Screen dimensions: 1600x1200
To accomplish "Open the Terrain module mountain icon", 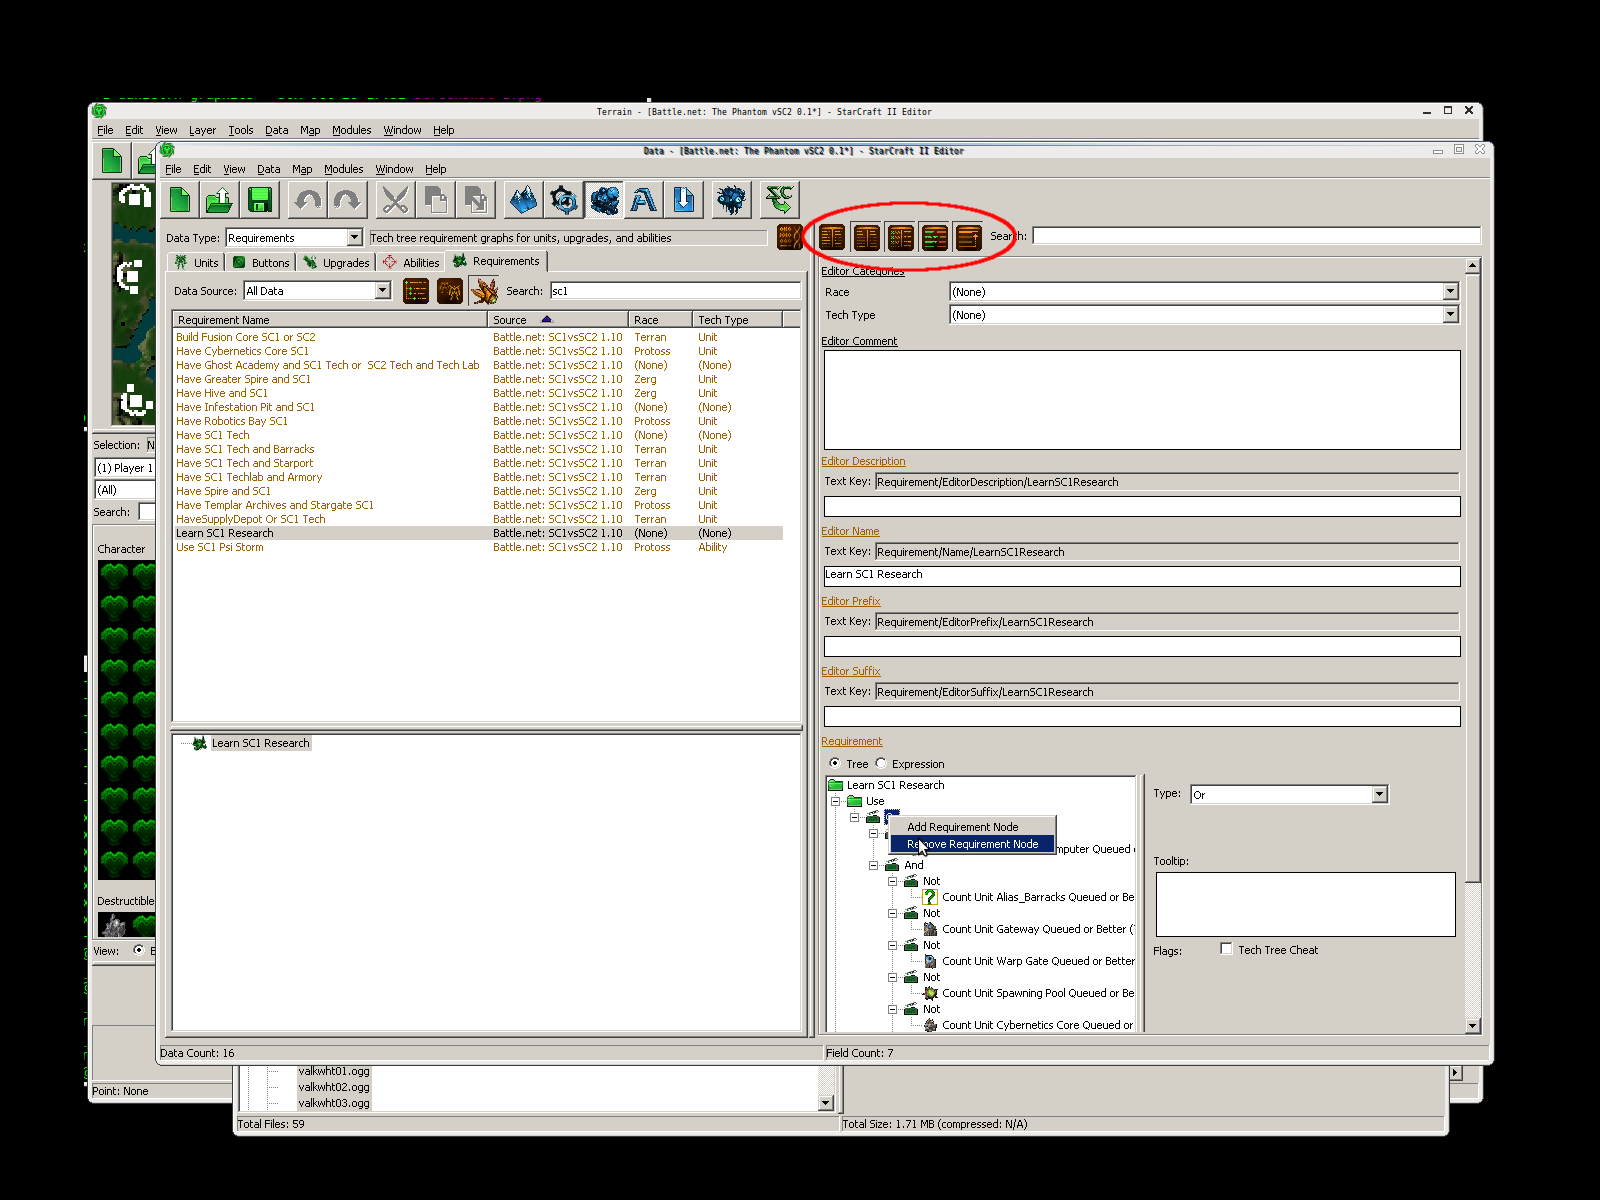I will tap(523, 201).
